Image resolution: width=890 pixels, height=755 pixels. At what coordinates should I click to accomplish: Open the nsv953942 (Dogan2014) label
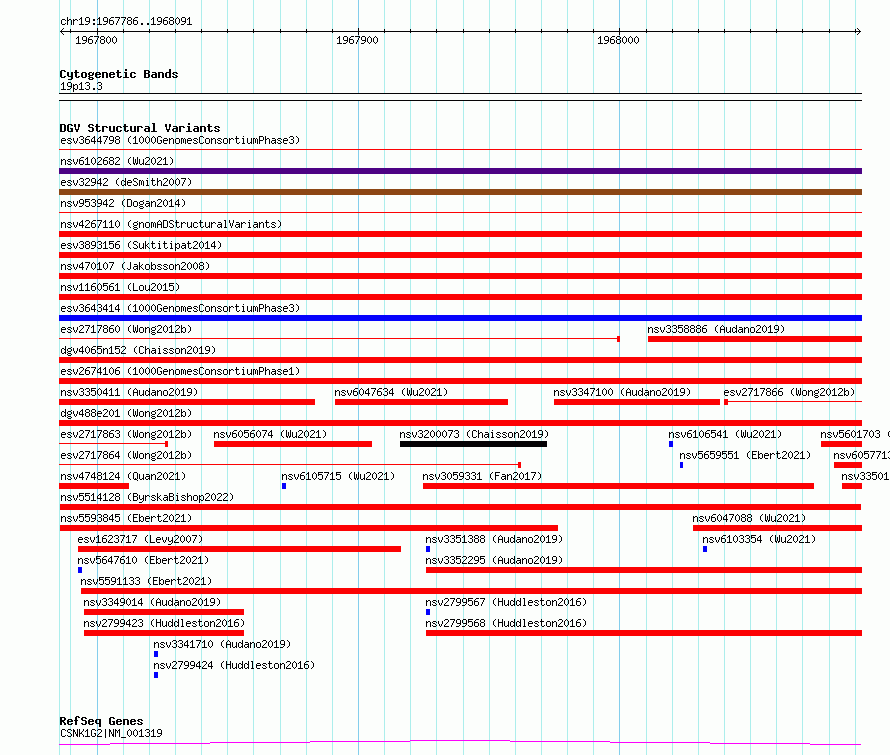coord(123,203)
